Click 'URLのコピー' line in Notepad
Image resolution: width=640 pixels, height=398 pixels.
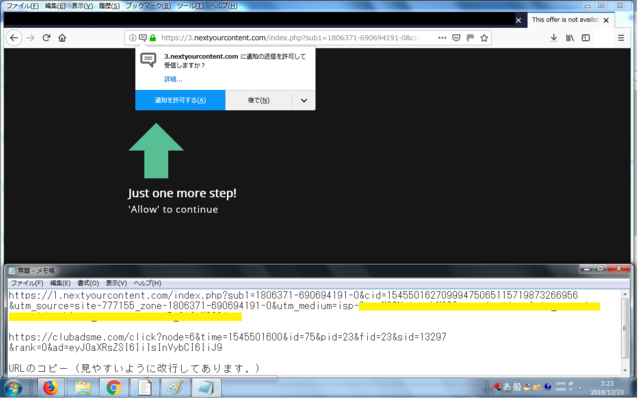135,368
